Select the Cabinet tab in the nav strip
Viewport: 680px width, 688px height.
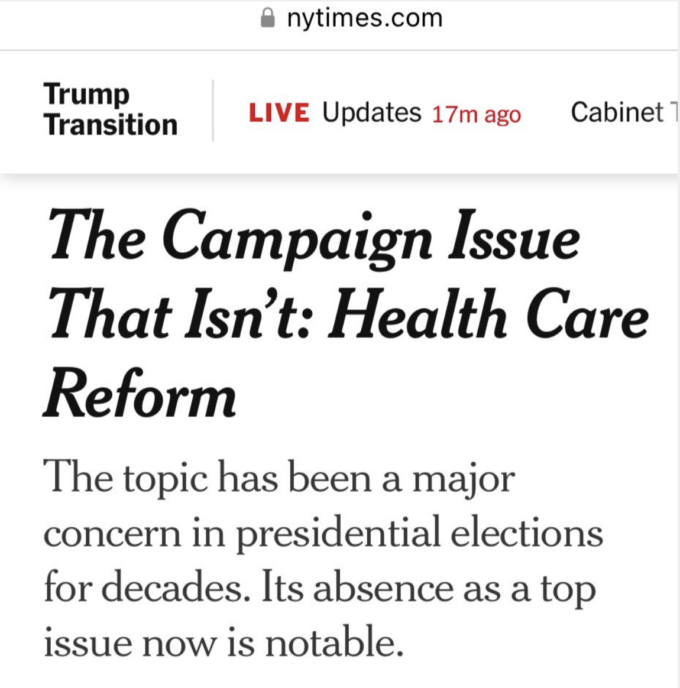pyautogui.click(x=617, y=113)
